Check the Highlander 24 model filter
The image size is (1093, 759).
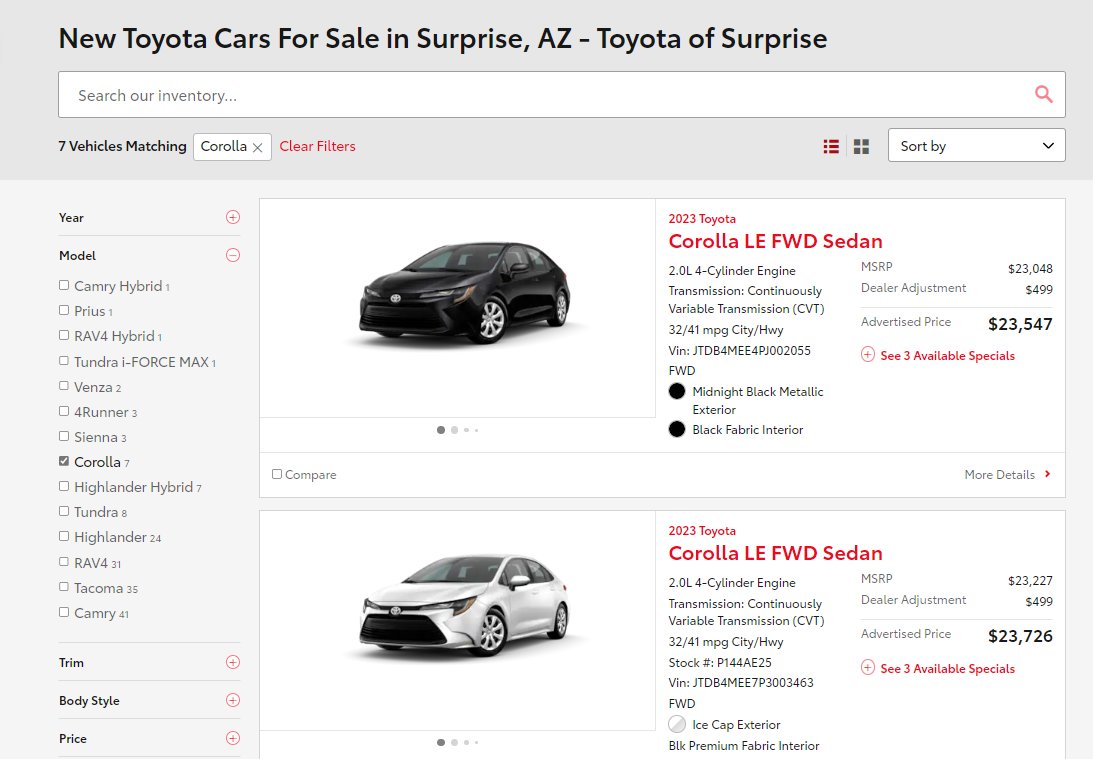click(x=64, y=537)
